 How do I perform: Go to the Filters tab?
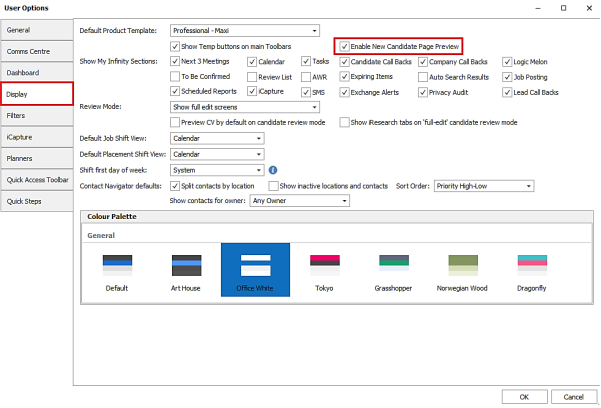click(x=37, y=116)
